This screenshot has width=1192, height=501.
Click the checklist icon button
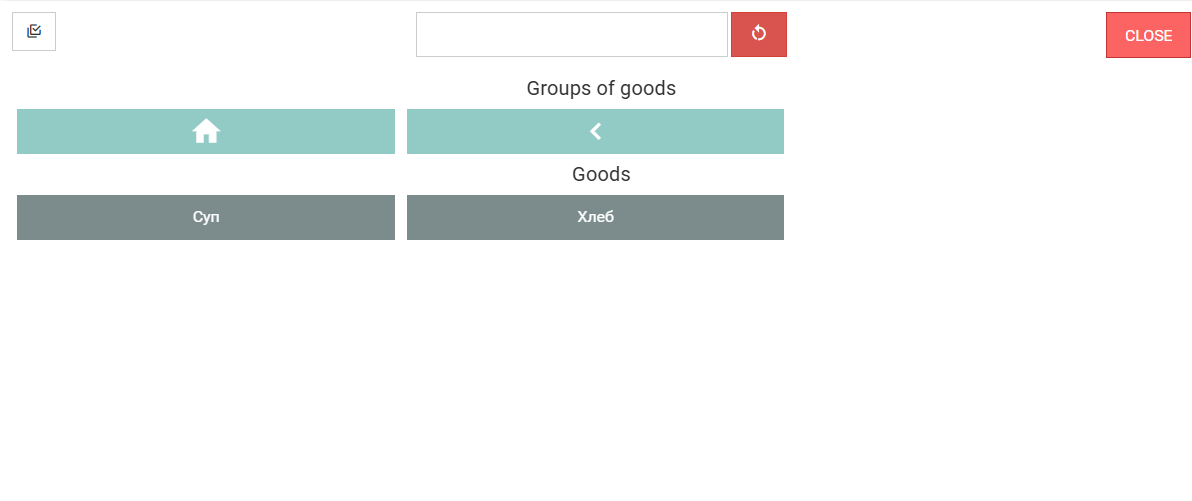pos(34,32)
